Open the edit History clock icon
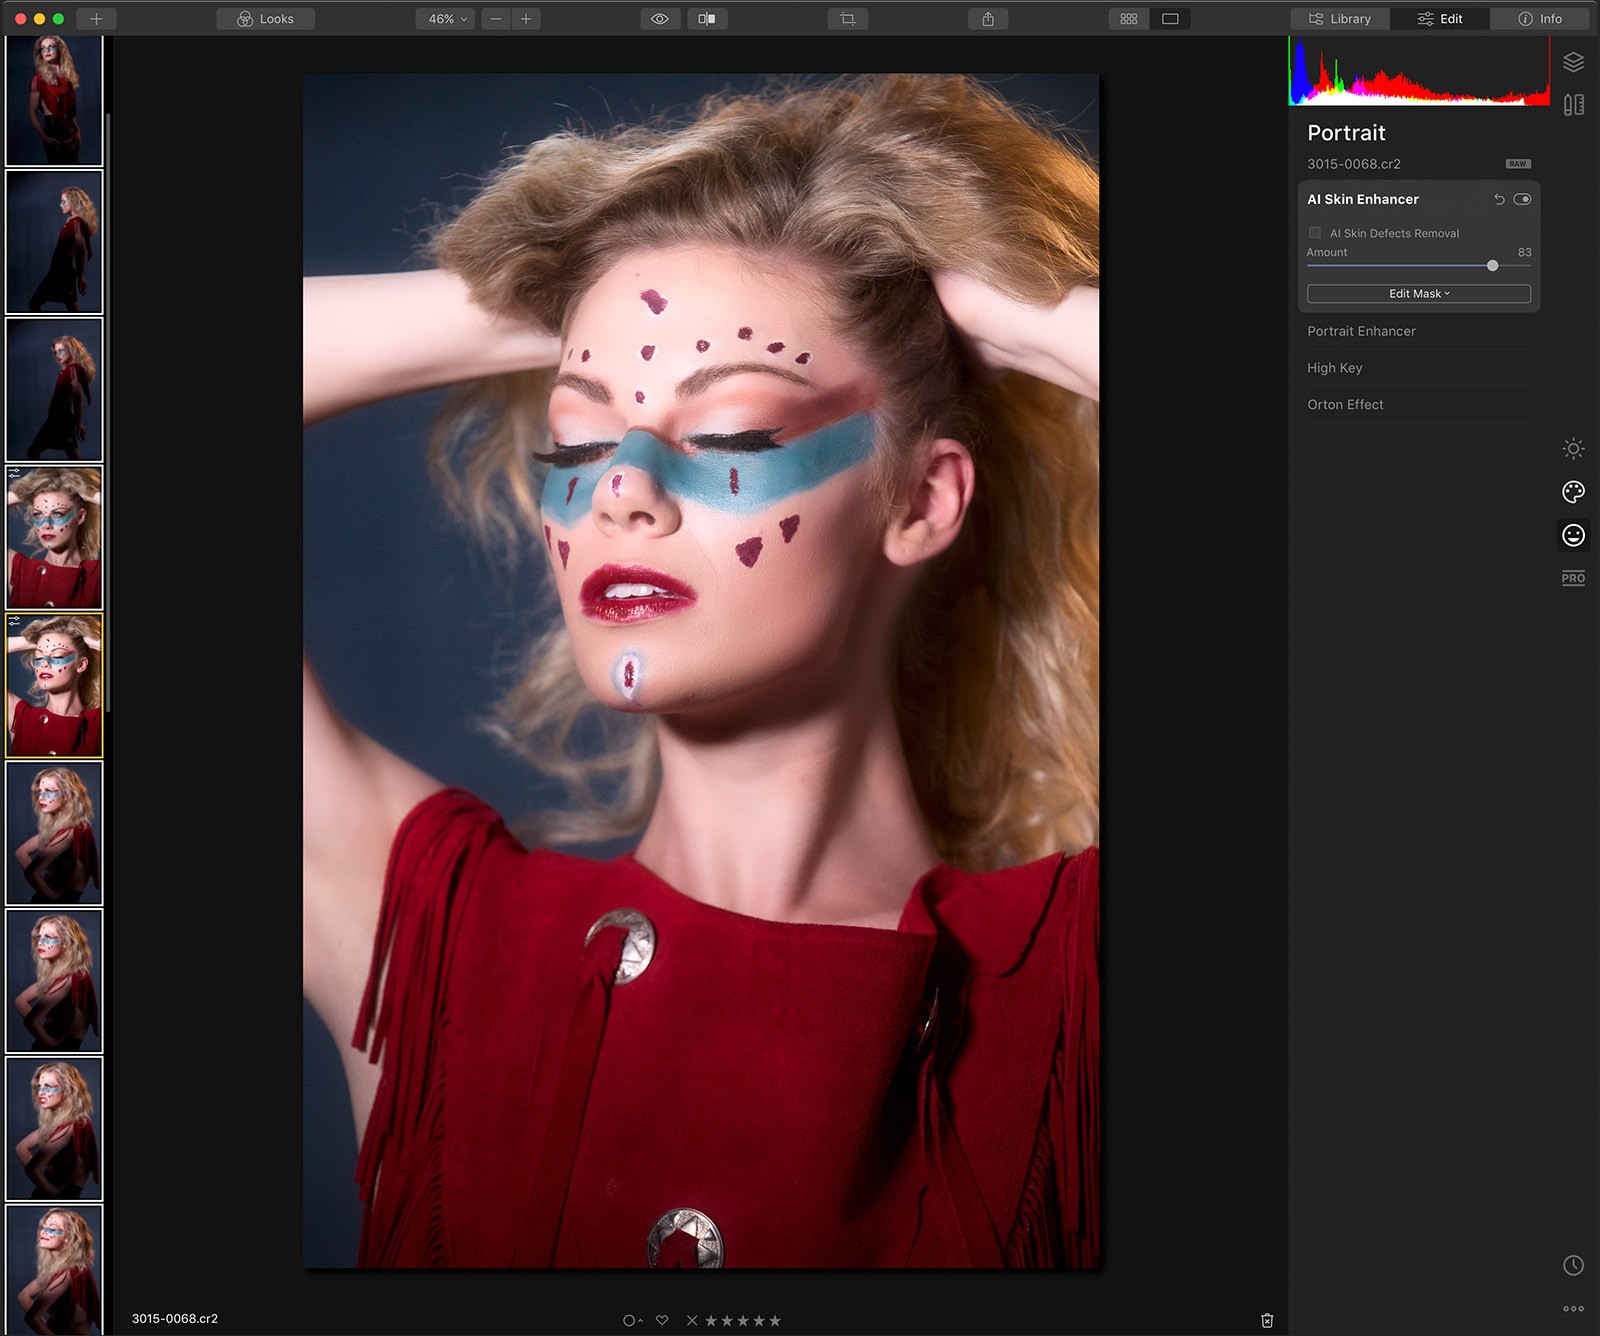This screenshot has height=1336, width=1600. pos(1573,1265)
